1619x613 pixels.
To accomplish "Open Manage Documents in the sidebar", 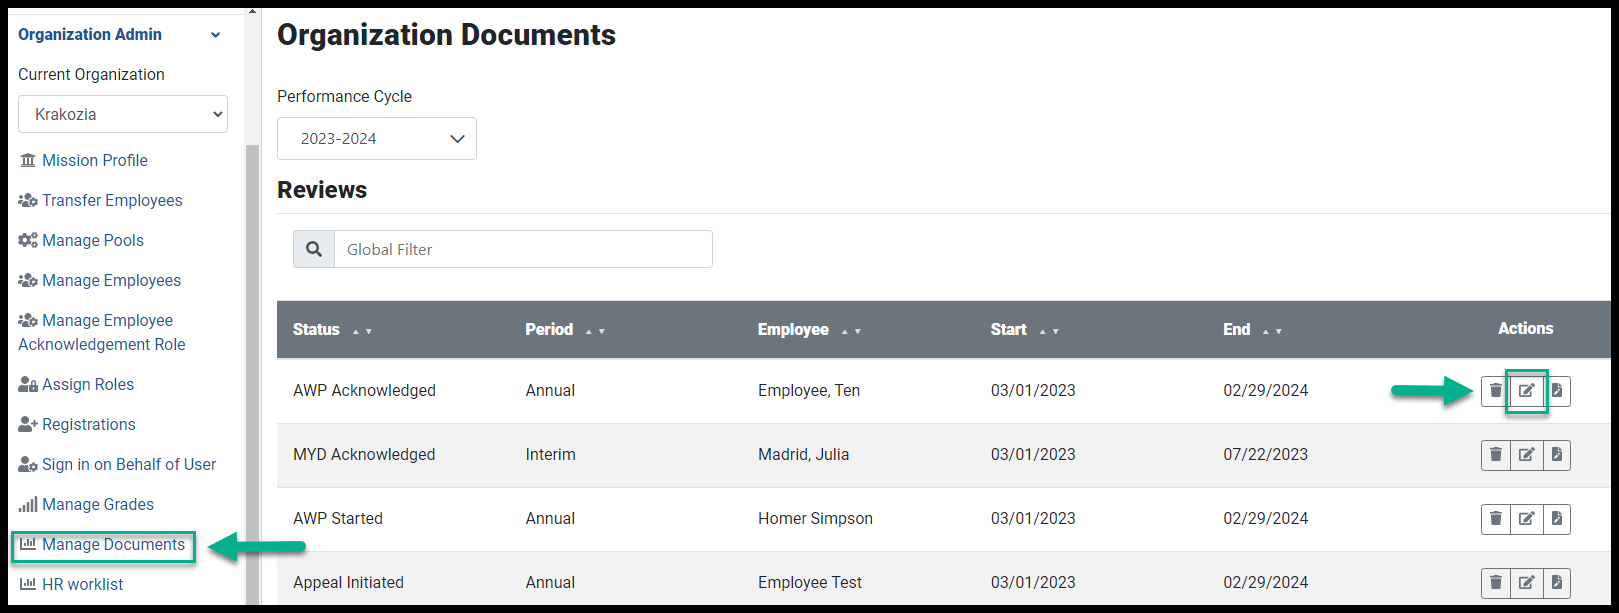I will tap(103, 545).
